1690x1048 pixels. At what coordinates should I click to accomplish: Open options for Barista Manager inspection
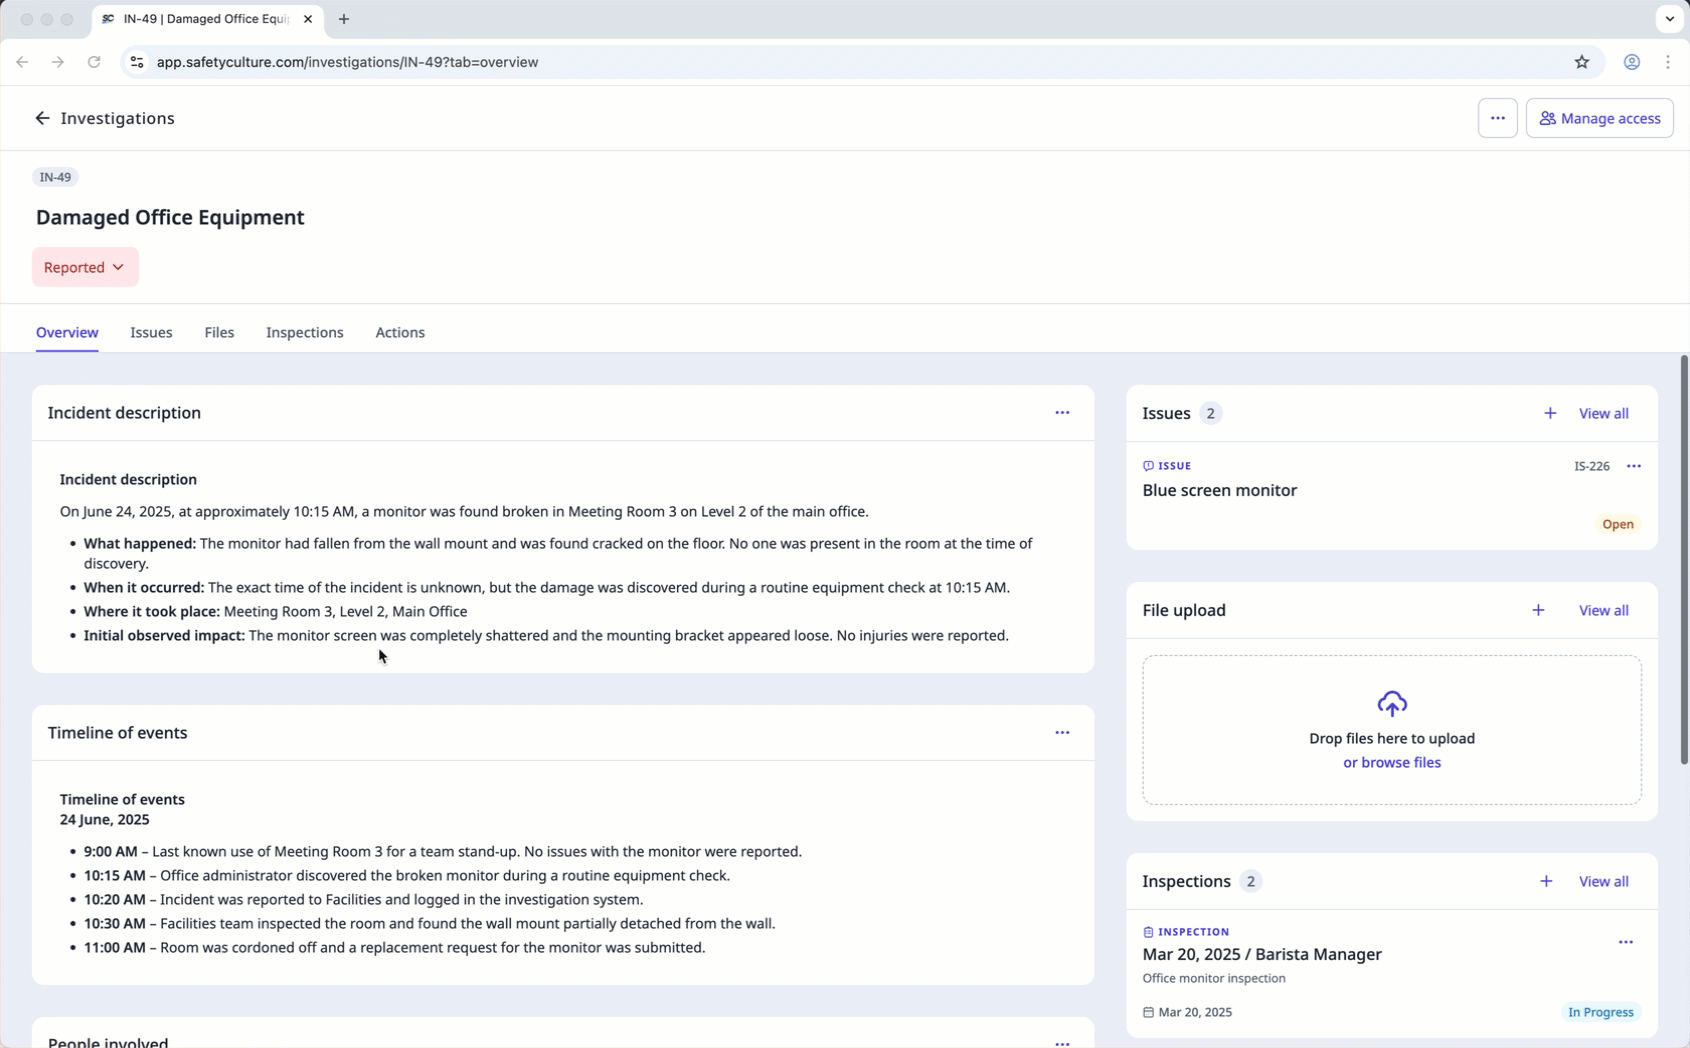[x=1625, y=942]
